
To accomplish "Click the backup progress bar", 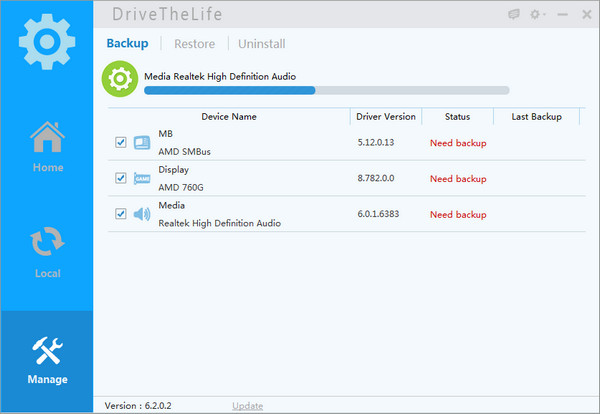I will 326,90.
